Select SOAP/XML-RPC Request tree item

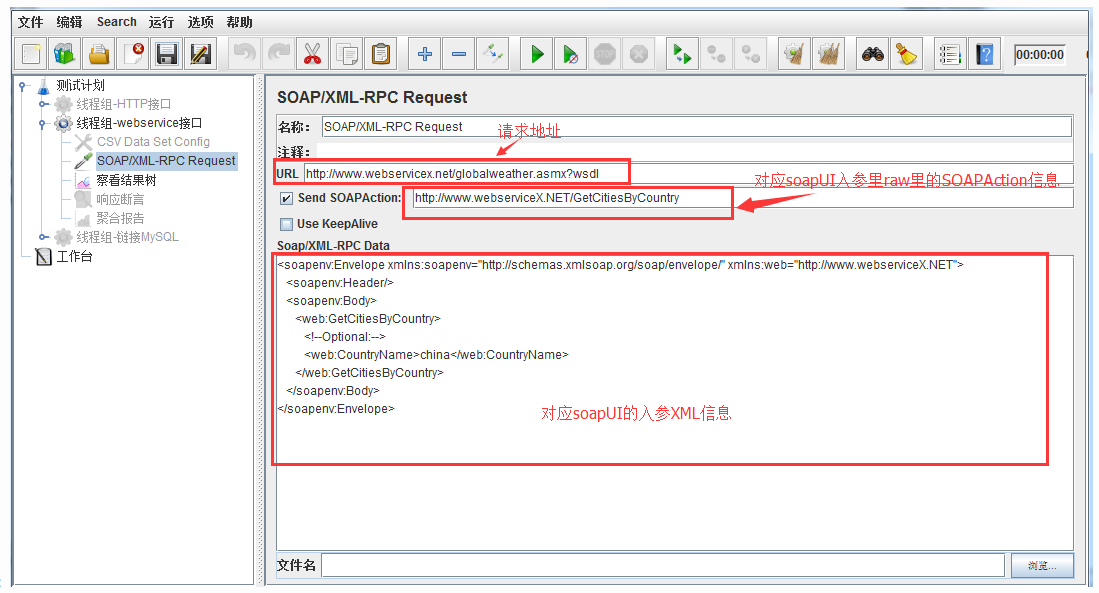(166, 161)
